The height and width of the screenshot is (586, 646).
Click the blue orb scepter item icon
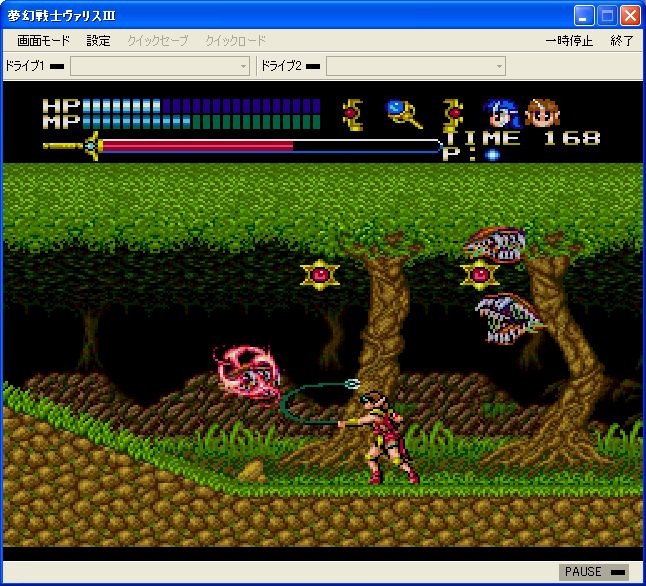pyautogui.click(x=404, y=114)
